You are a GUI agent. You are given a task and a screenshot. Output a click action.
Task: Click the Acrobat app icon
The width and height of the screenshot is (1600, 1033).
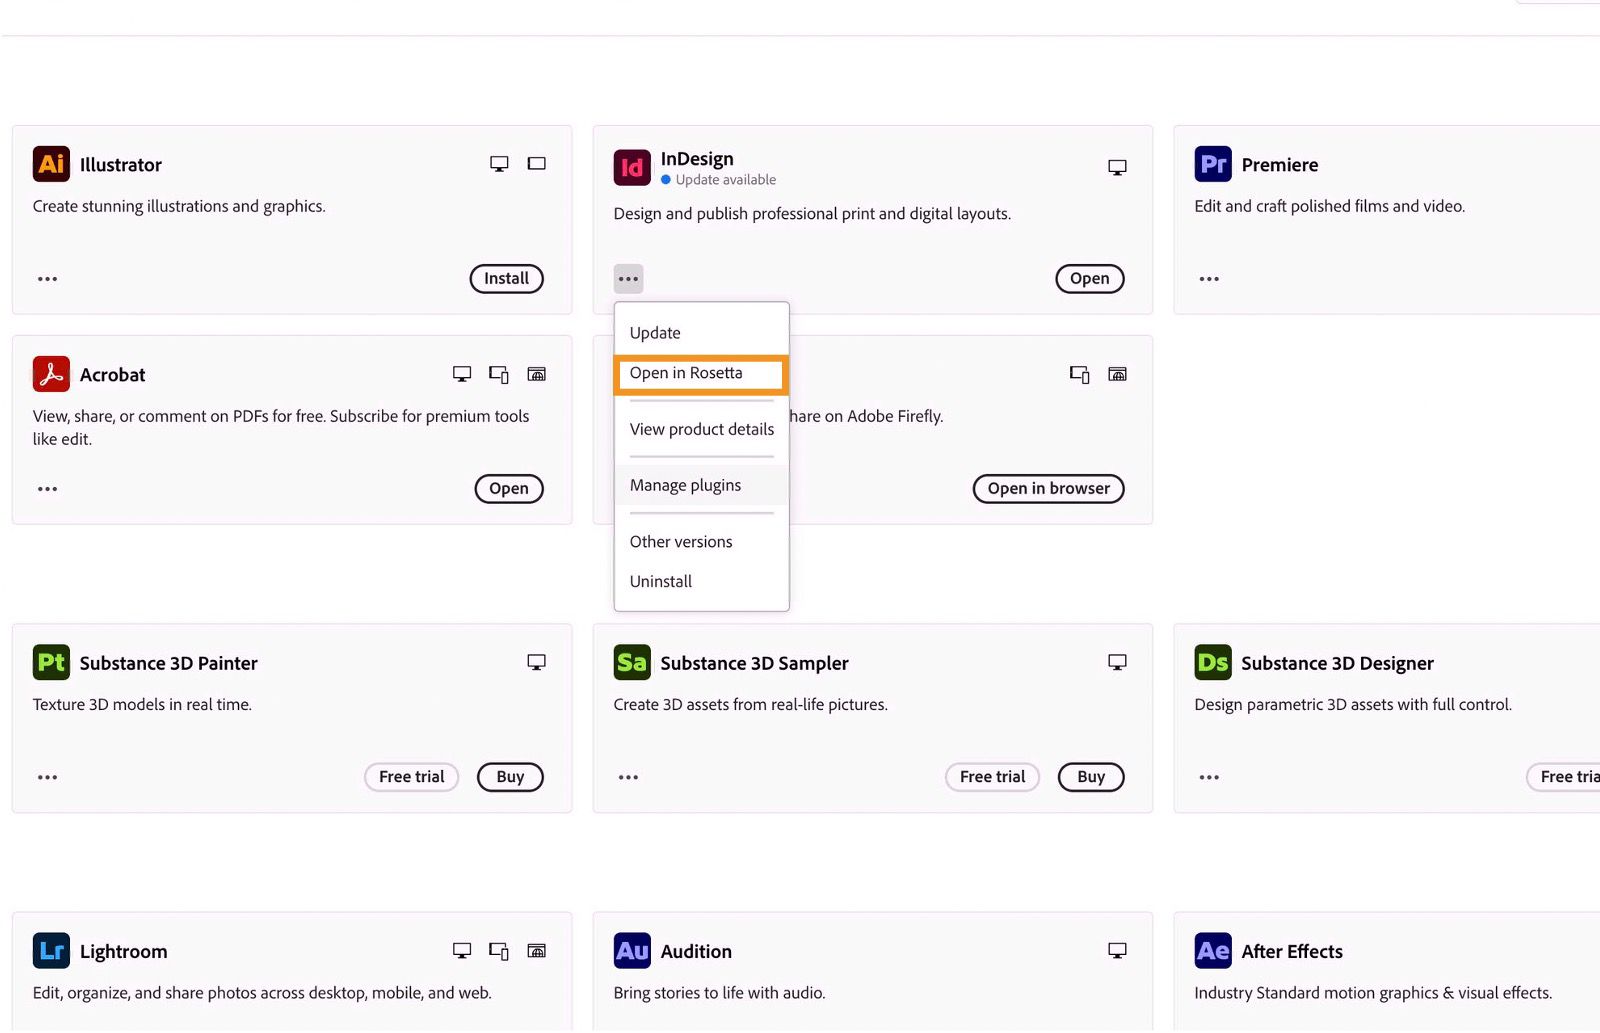coord(51,374)
